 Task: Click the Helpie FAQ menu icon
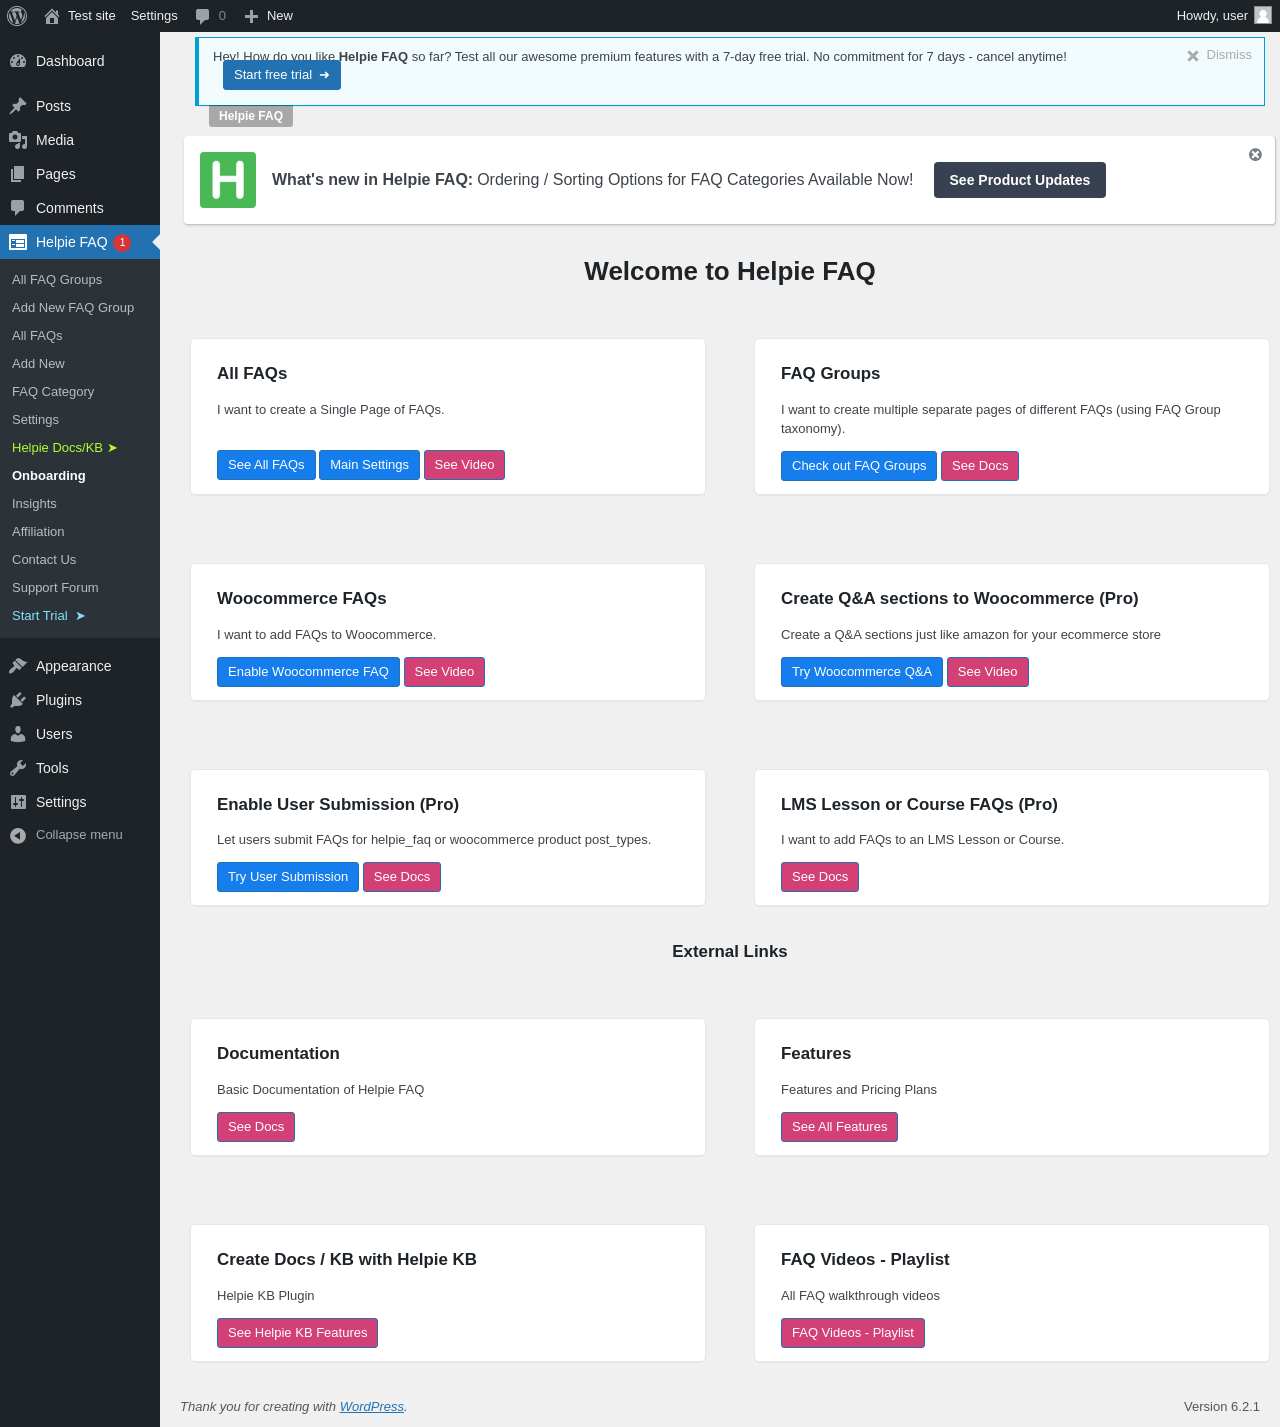(x=18, y=242)
